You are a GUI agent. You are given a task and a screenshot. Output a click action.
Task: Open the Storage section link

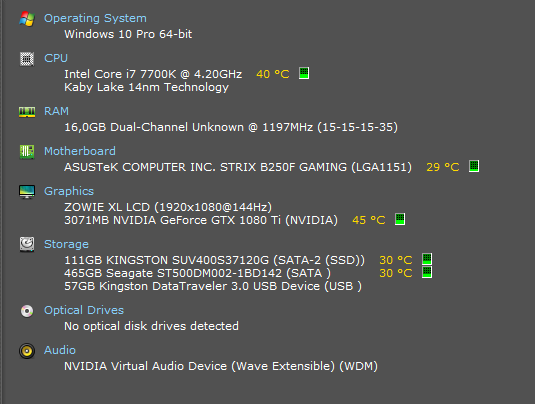point(66,244)
